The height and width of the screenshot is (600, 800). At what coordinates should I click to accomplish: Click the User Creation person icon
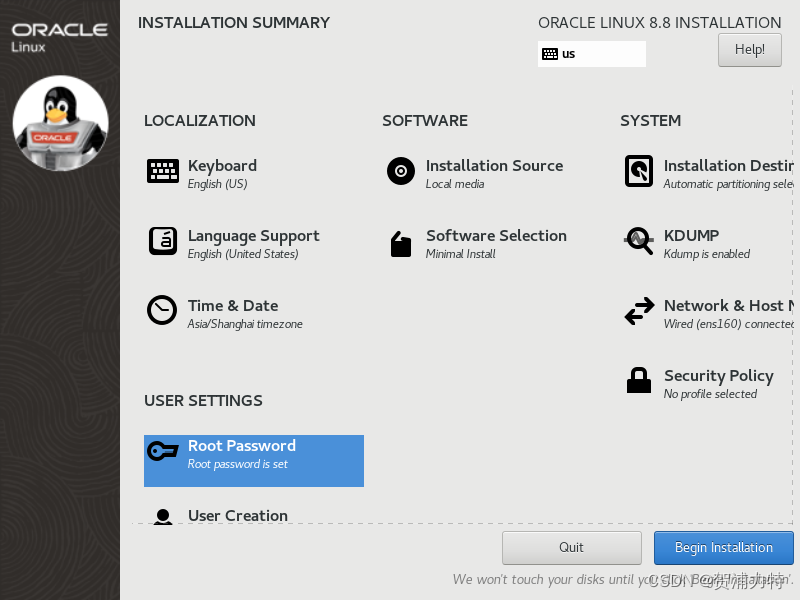163,516
